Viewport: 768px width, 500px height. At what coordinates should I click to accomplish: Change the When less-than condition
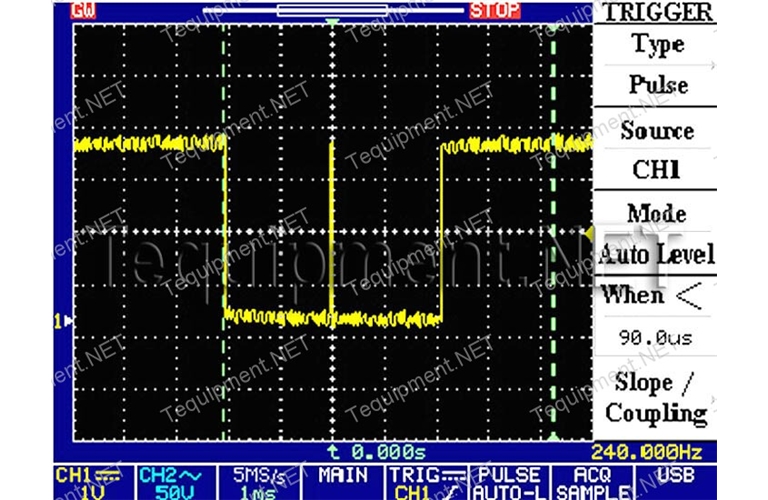tap(656, 296)
